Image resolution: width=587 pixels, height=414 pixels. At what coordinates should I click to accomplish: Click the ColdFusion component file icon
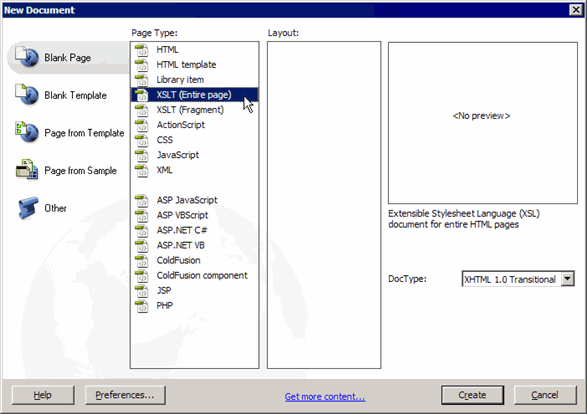[142, 276]
